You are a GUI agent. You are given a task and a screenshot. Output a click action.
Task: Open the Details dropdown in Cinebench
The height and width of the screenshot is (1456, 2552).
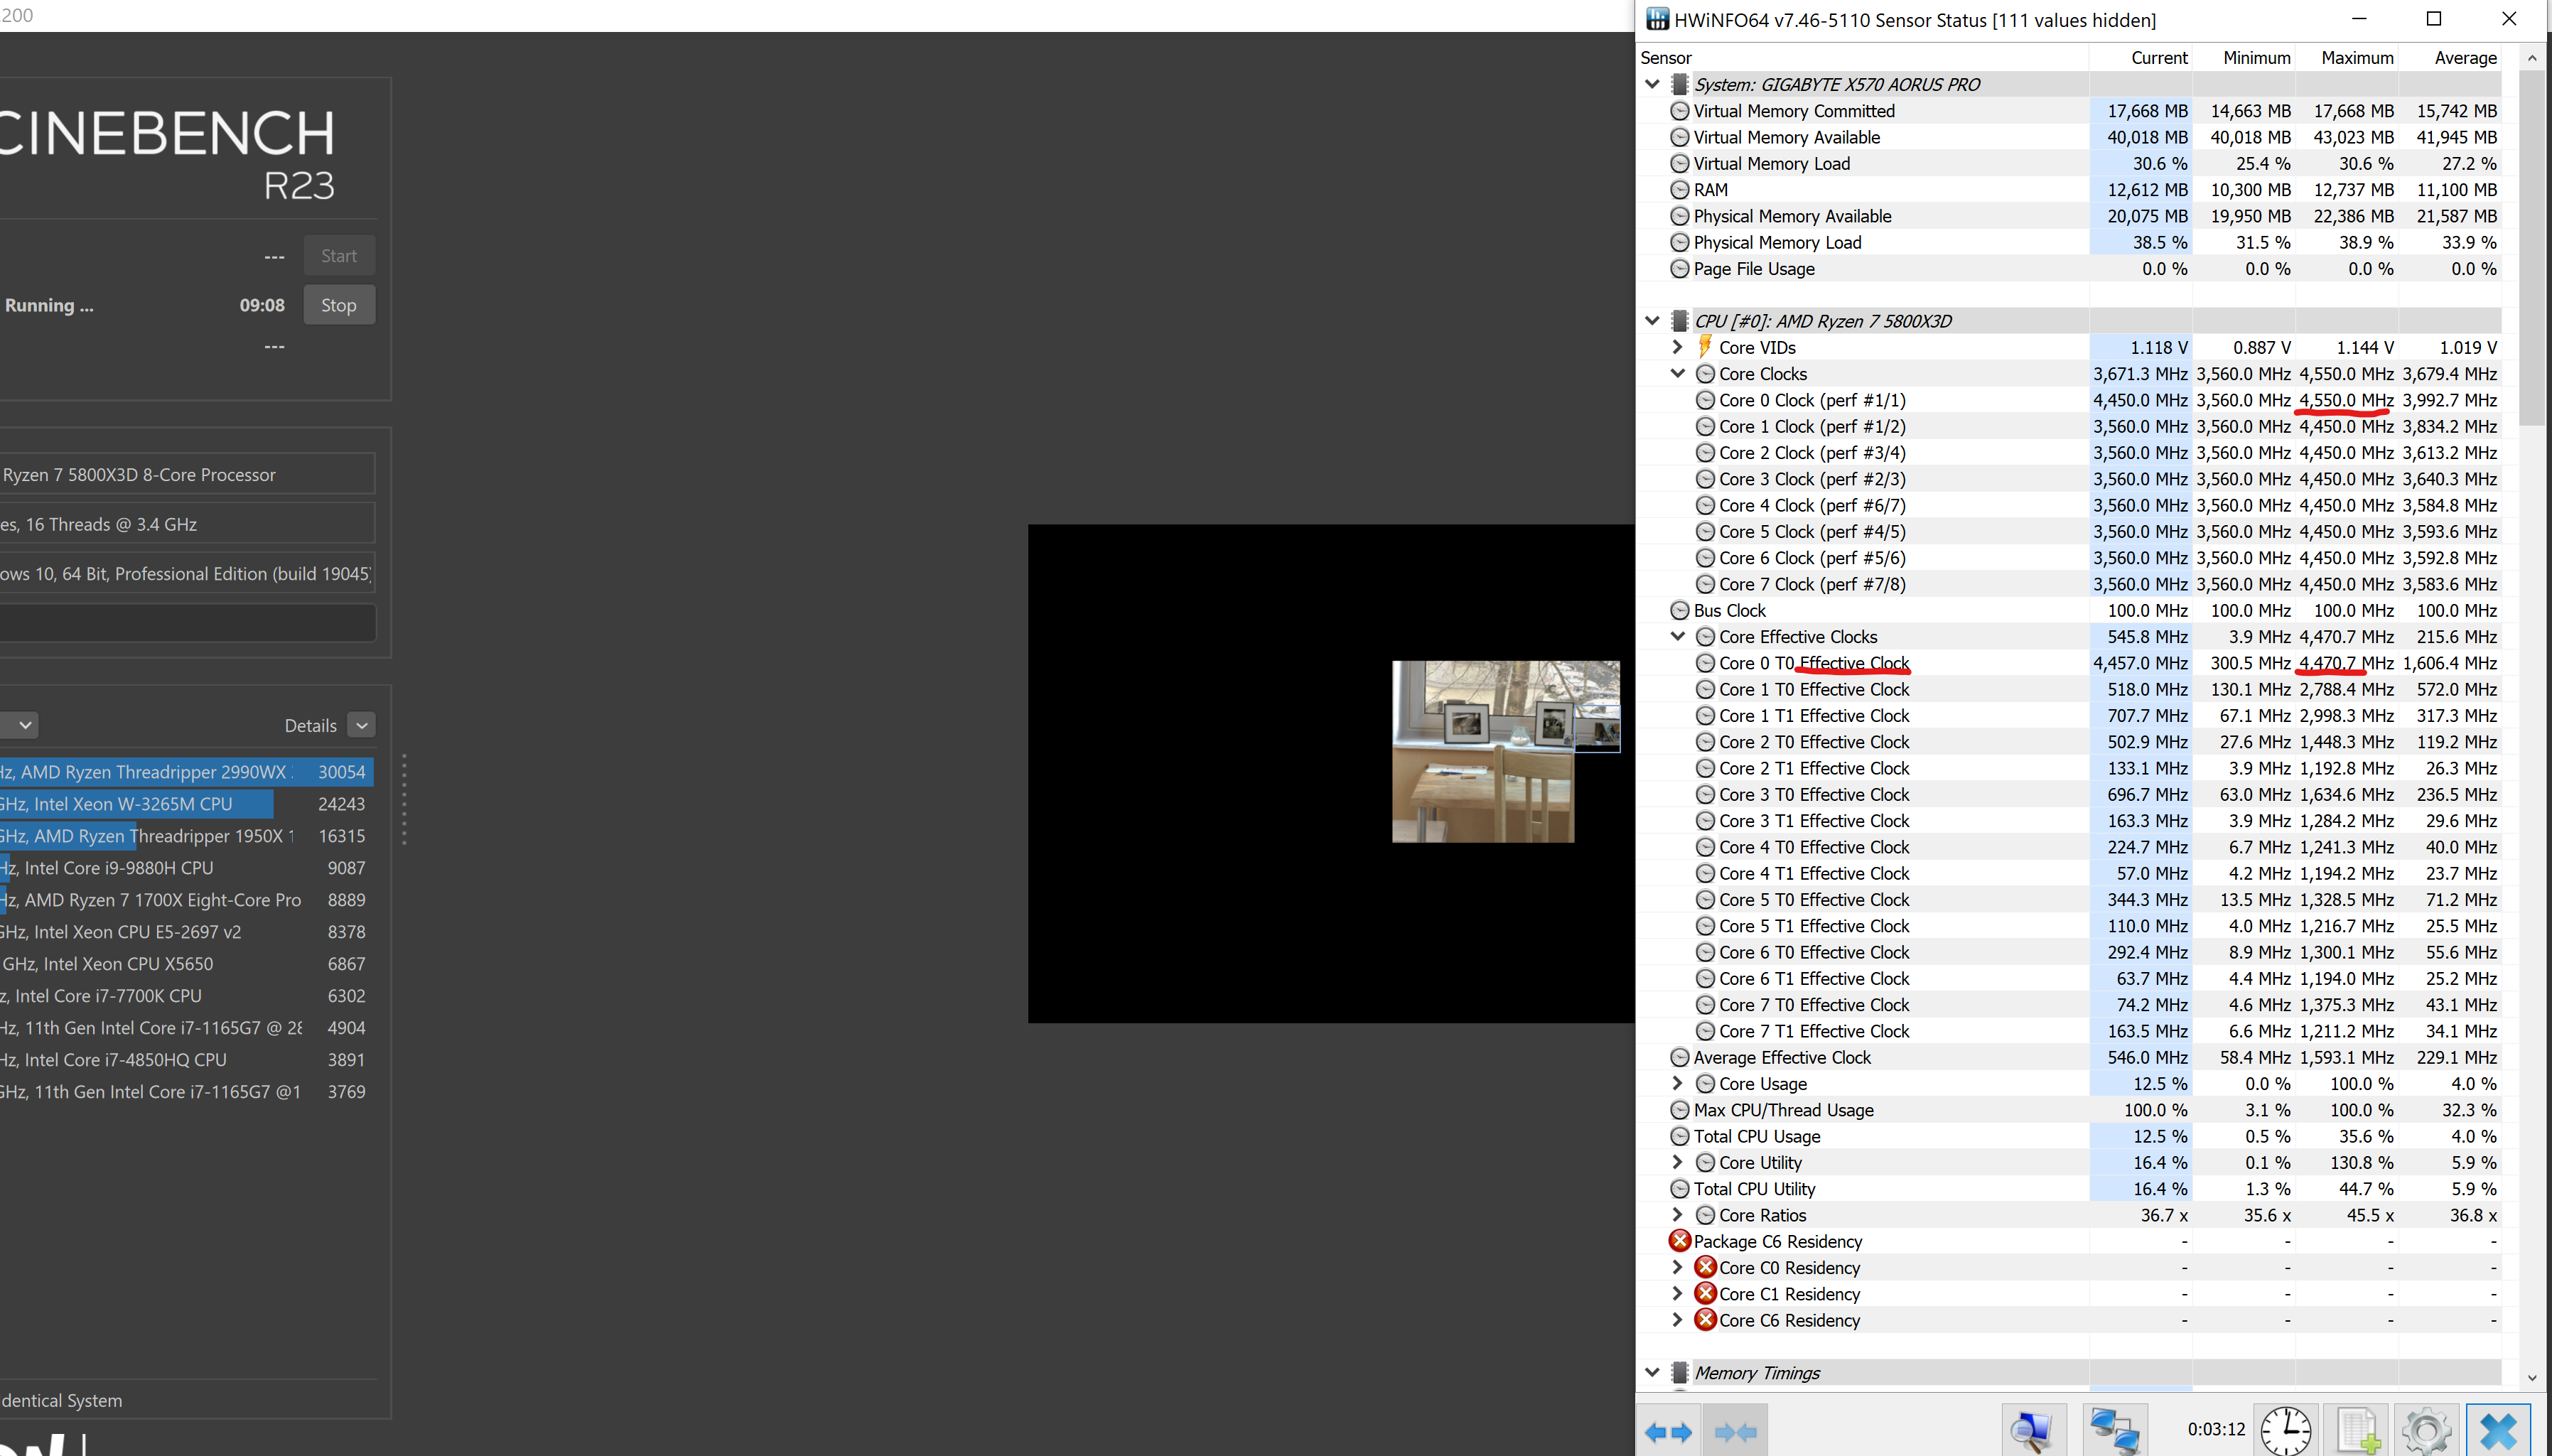pyautogui.click(x=362, y=726)
